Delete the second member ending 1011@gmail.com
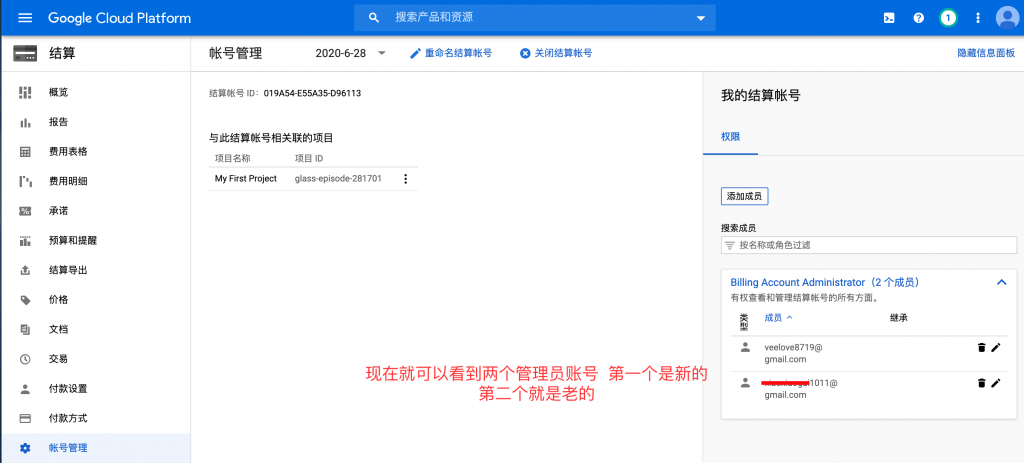 pyautogui.click(x=981, y=383)
